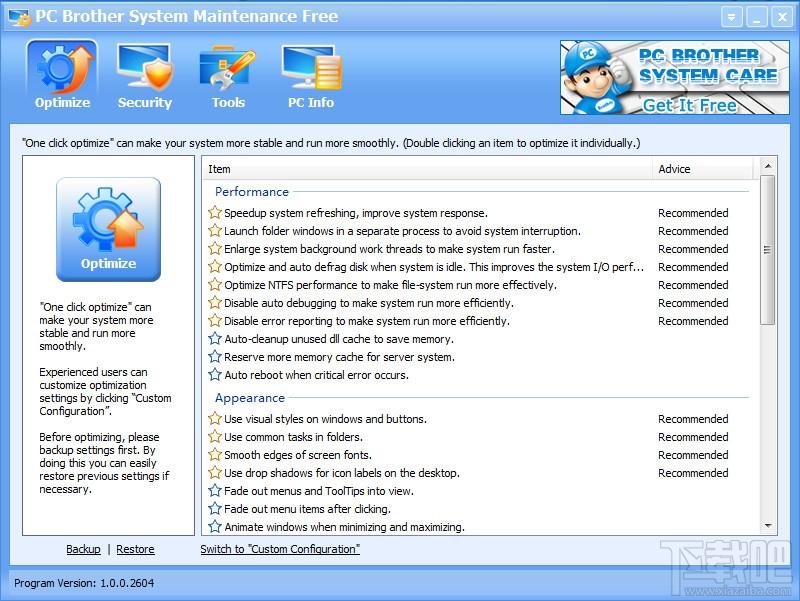
Task: Click star icon for Launch folder windows item
Action: click(x=215, y=231)
